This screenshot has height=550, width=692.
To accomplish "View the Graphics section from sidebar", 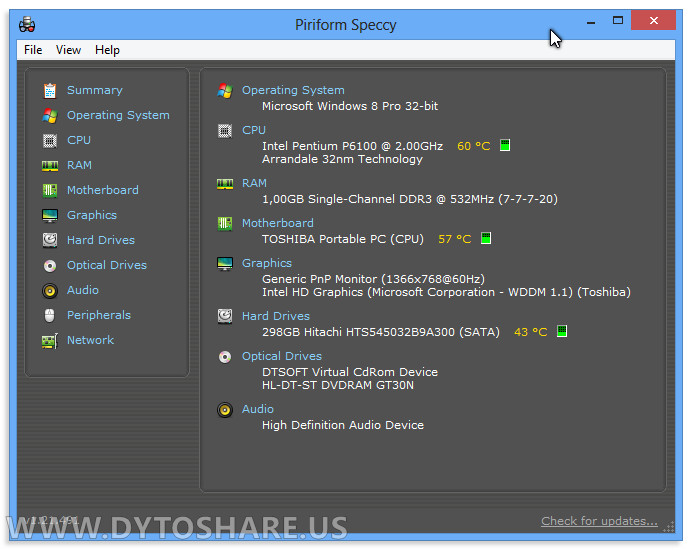I will [92, 215].
